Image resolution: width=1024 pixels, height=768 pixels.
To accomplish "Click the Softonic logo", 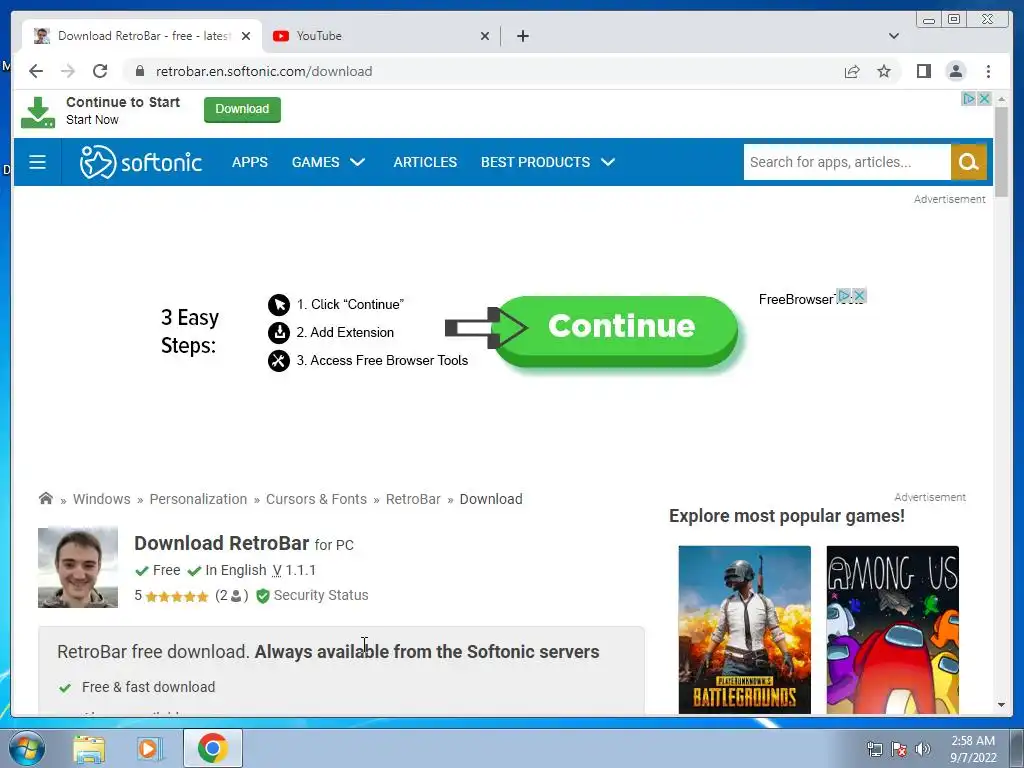I will click(140, 162).
